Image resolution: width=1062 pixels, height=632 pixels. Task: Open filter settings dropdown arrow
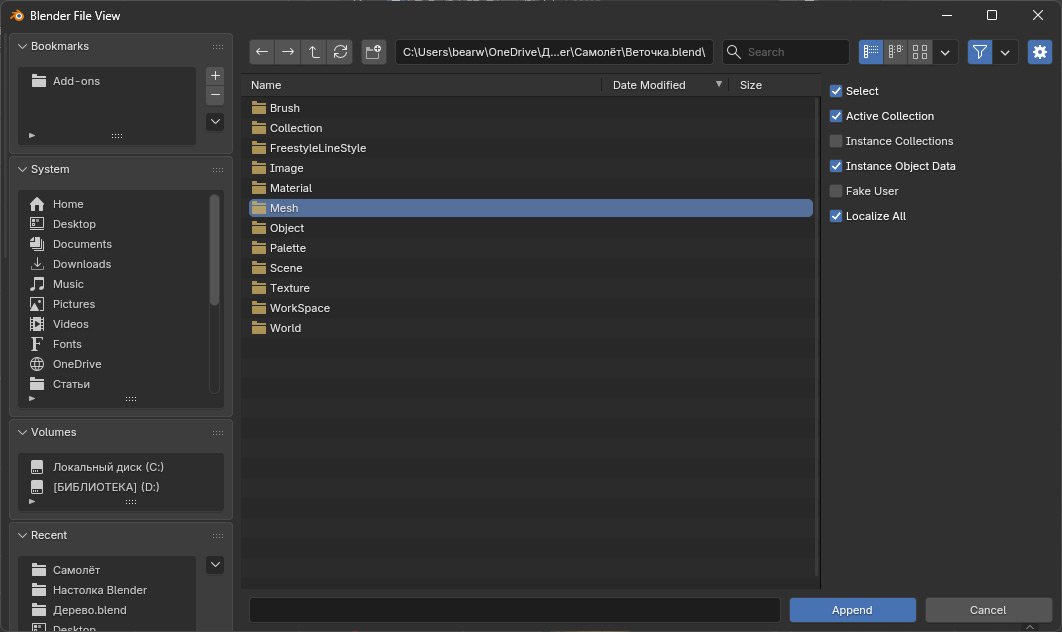tap(1005, 52)
